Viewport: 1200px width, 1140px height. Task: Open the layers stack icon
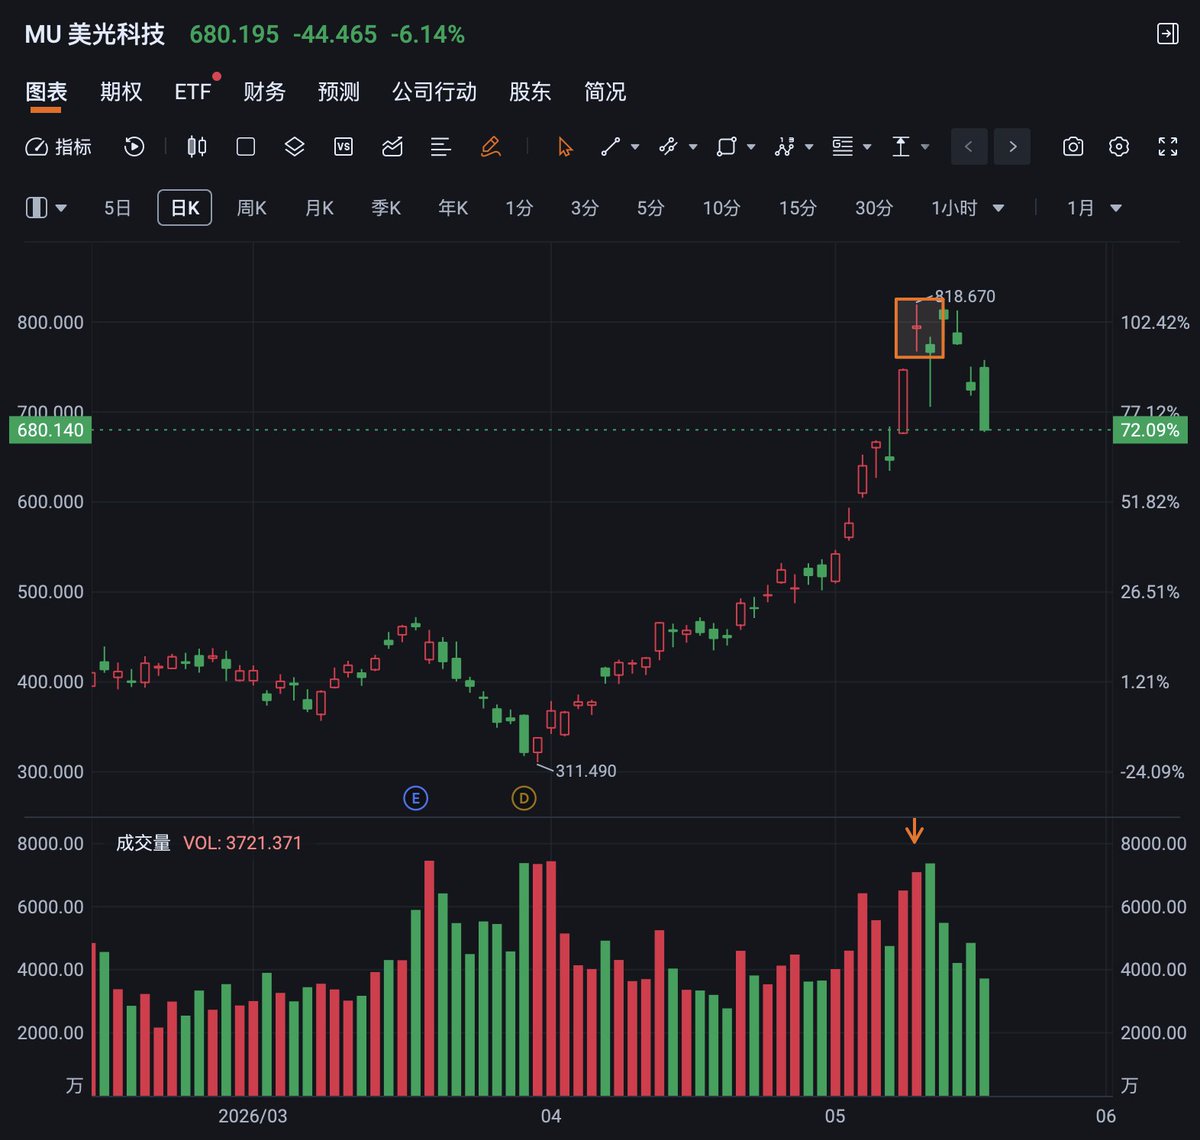(294, 147)
